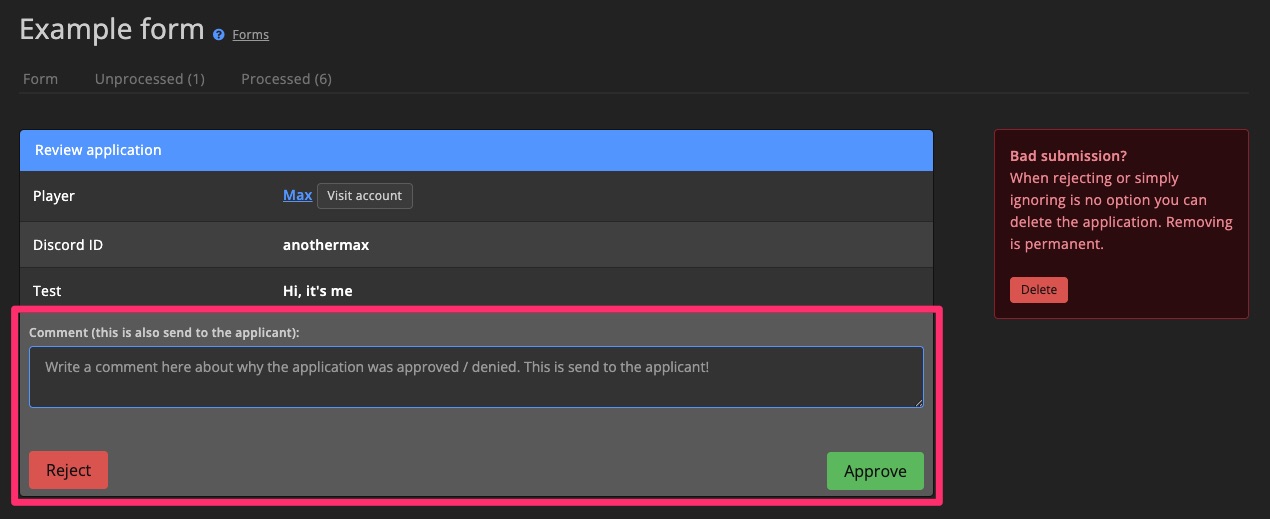The width and height of the screenshot is (1270, 519).
Task: Click the Visit account button
Action: pos(364,196)
